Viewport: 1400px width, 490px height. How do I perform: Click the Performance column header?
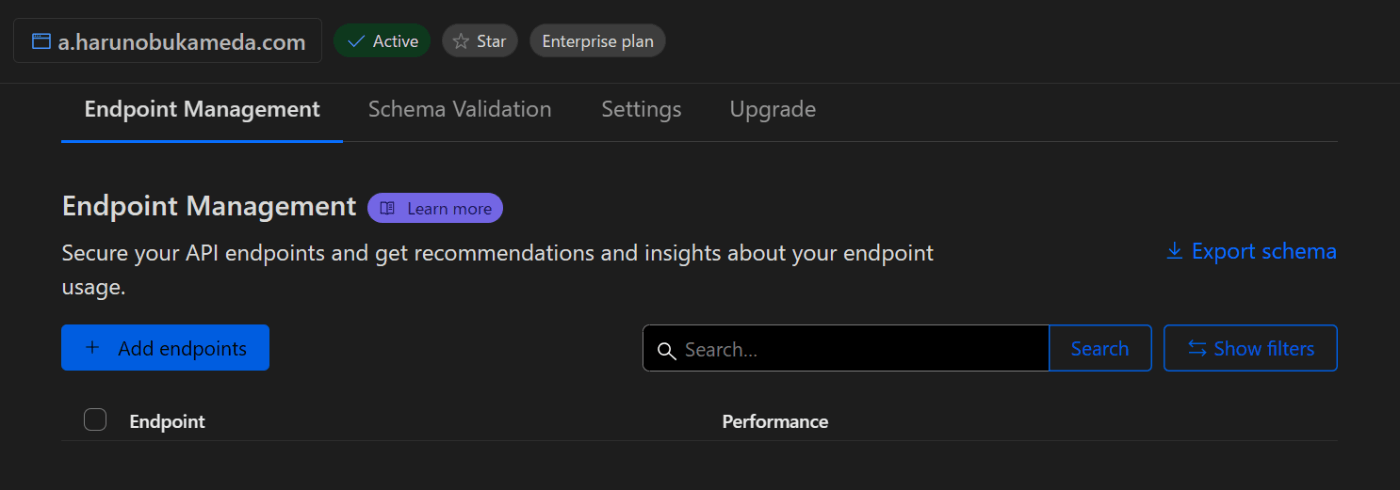[x=775, y=421]
